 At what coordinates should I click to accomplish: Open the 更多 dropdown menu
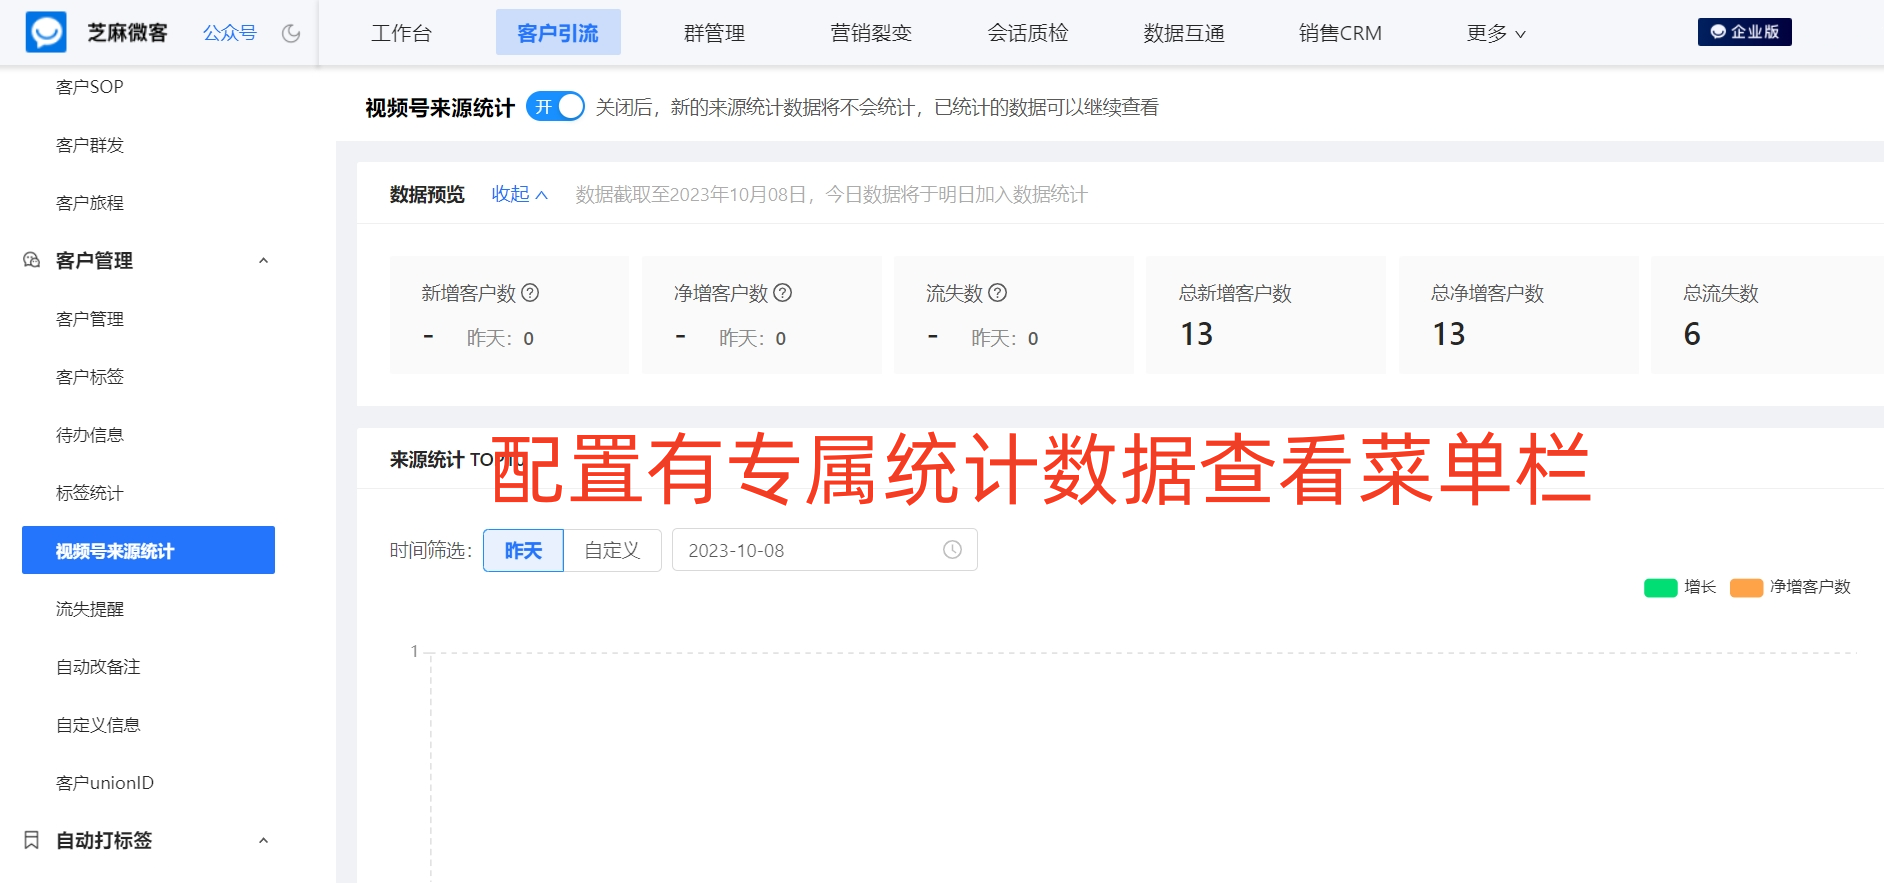pos(1496,33)
